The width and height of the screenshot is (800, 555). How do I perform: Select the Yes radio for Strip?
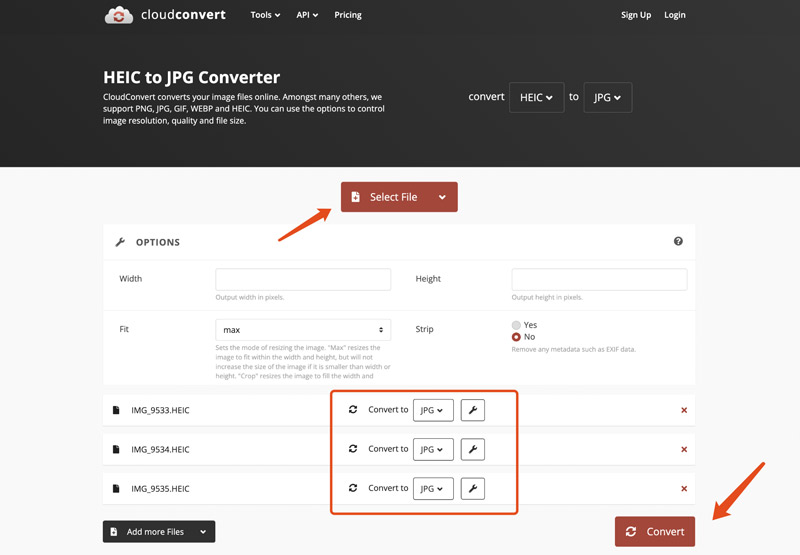(516, 325)
